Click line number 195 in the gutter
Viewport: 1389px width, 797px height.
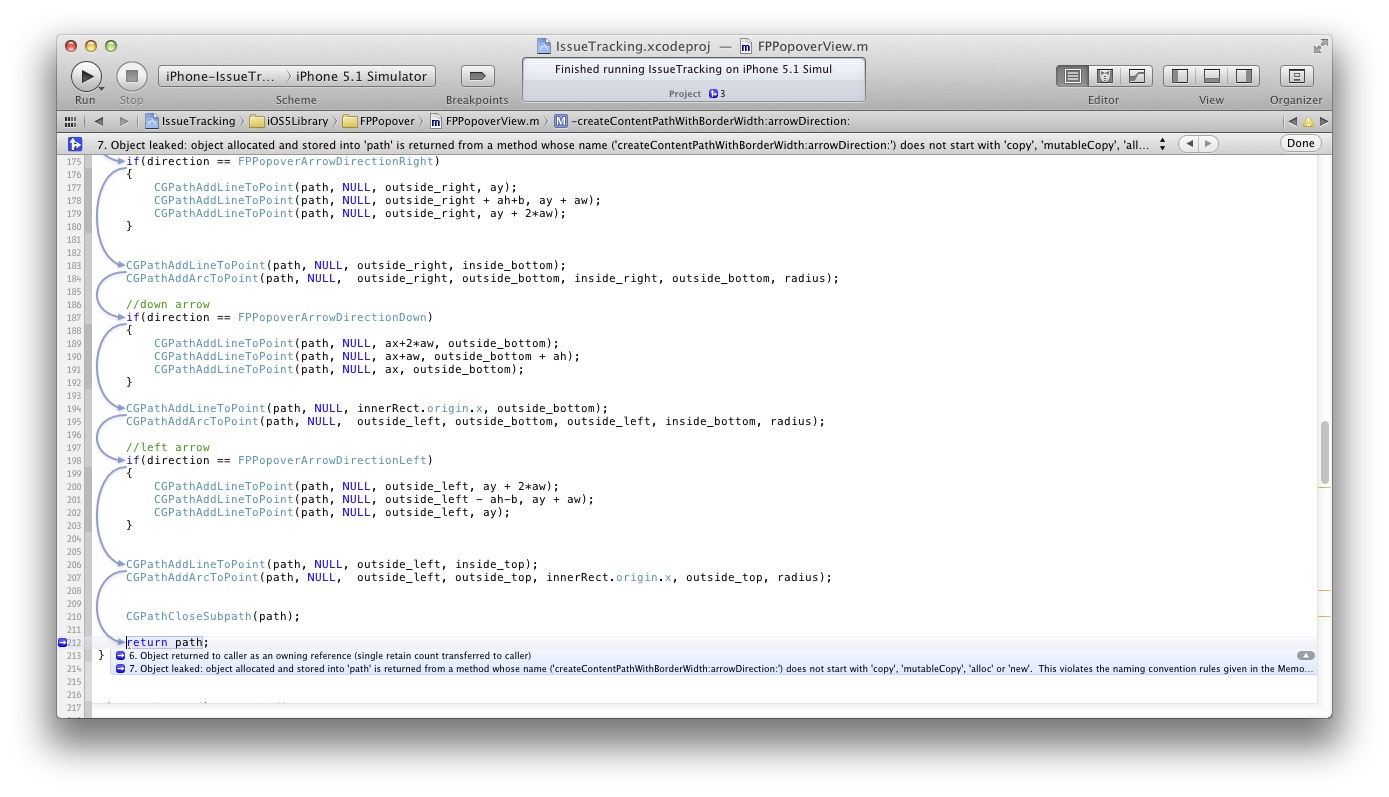click(x=74, y=421)
